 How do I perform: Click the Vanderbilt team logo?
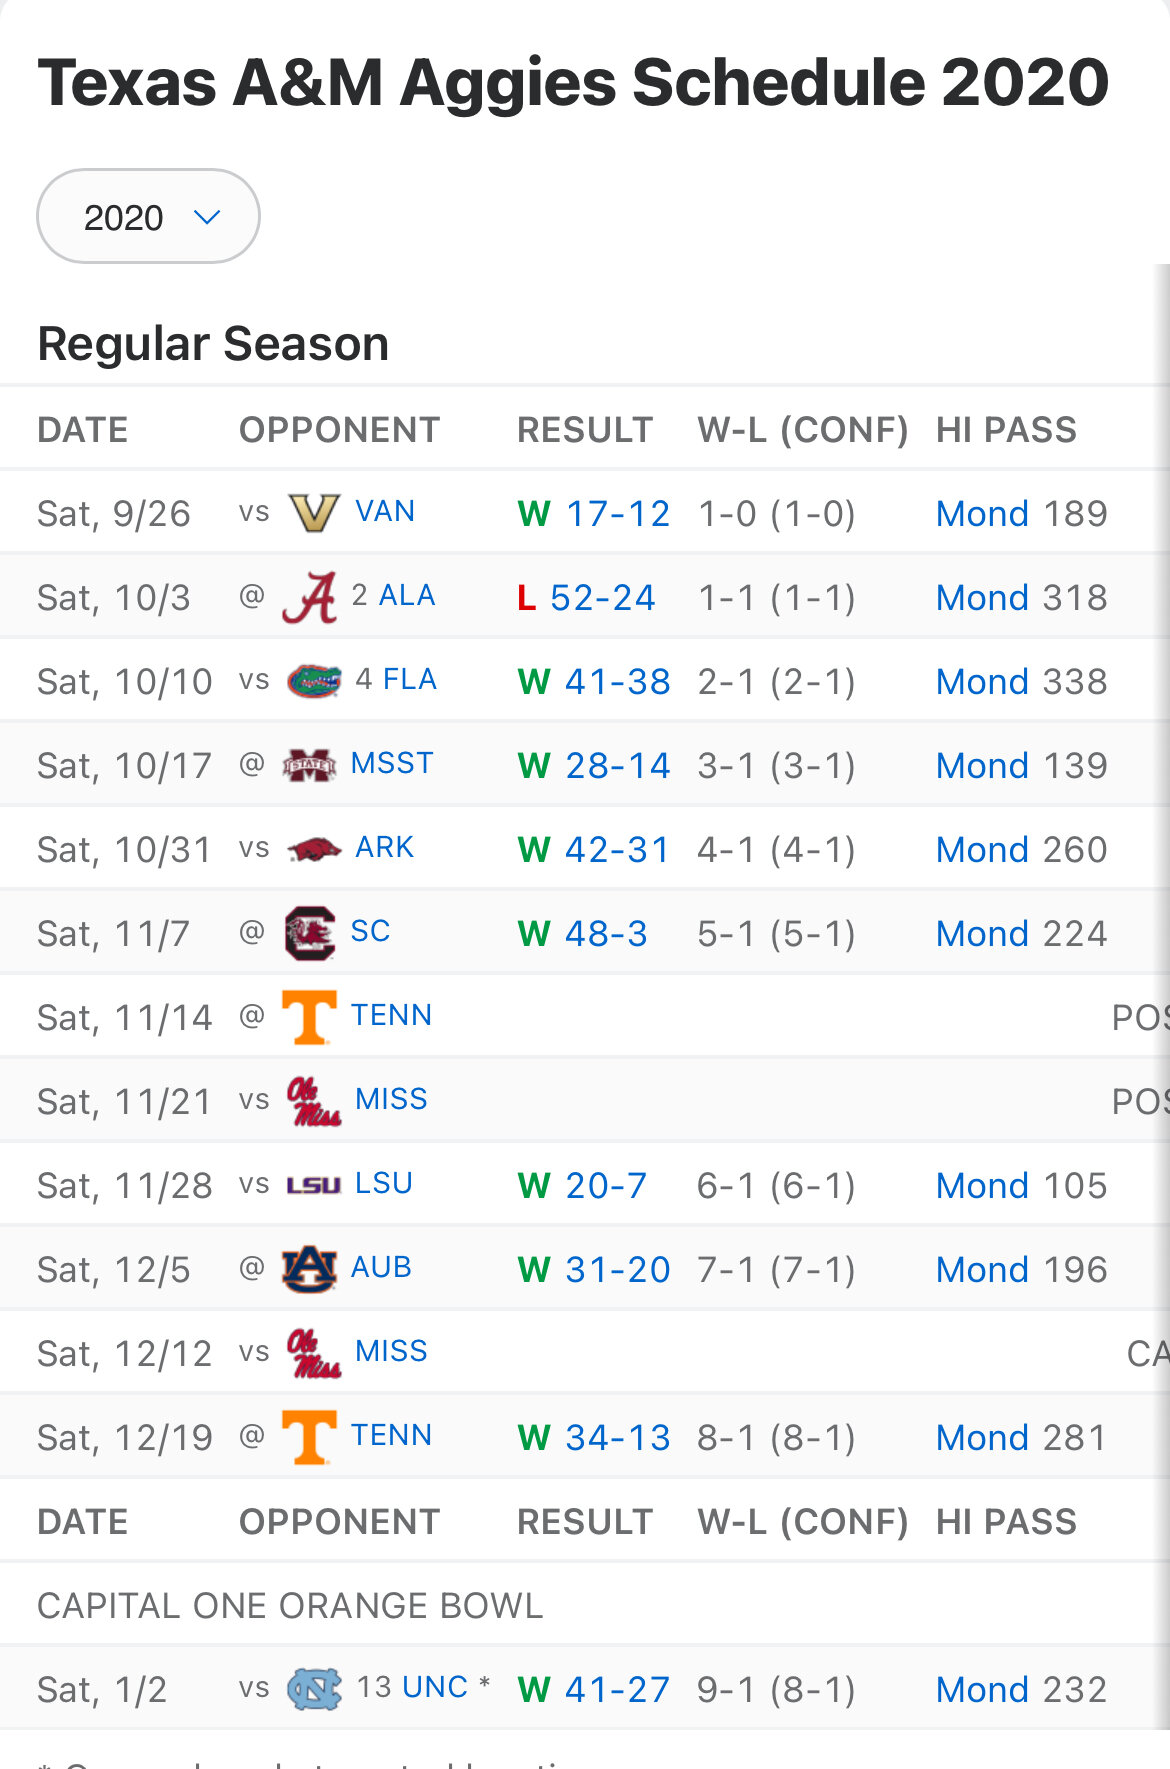[314, 513]
